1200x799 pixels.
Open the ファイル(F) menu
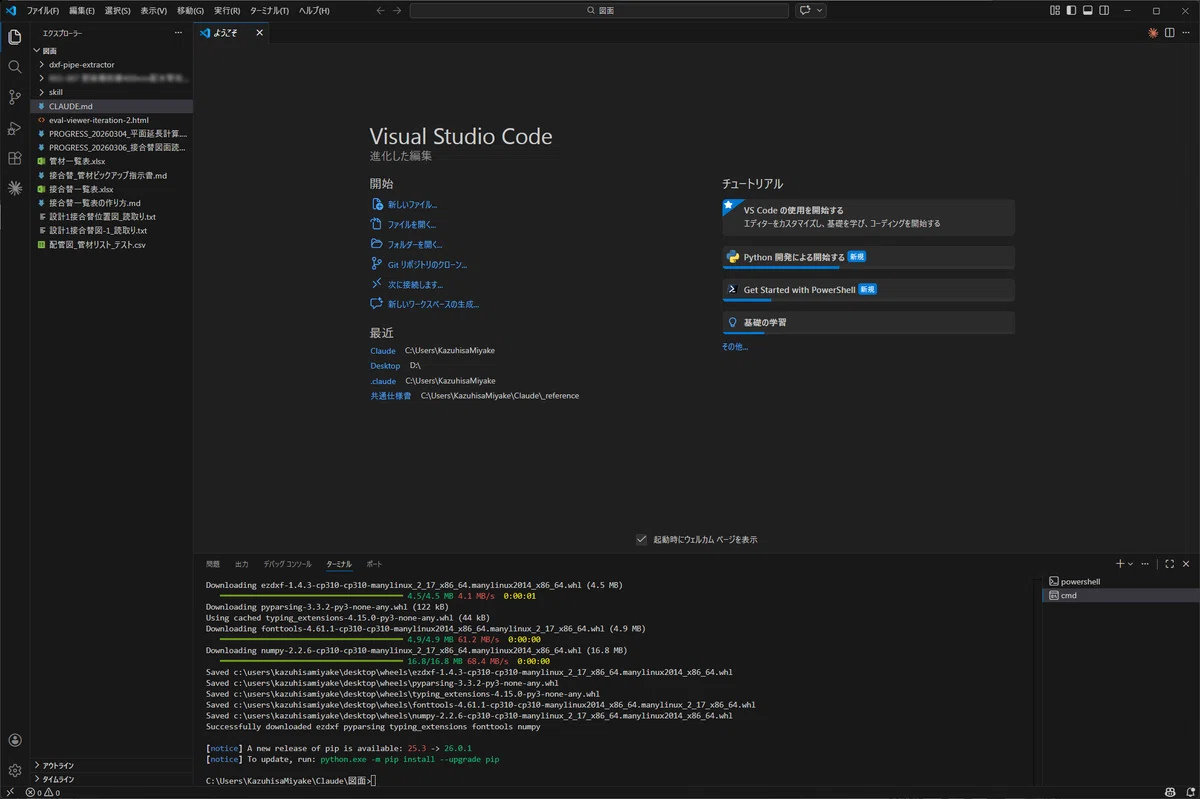coord(42,10)
